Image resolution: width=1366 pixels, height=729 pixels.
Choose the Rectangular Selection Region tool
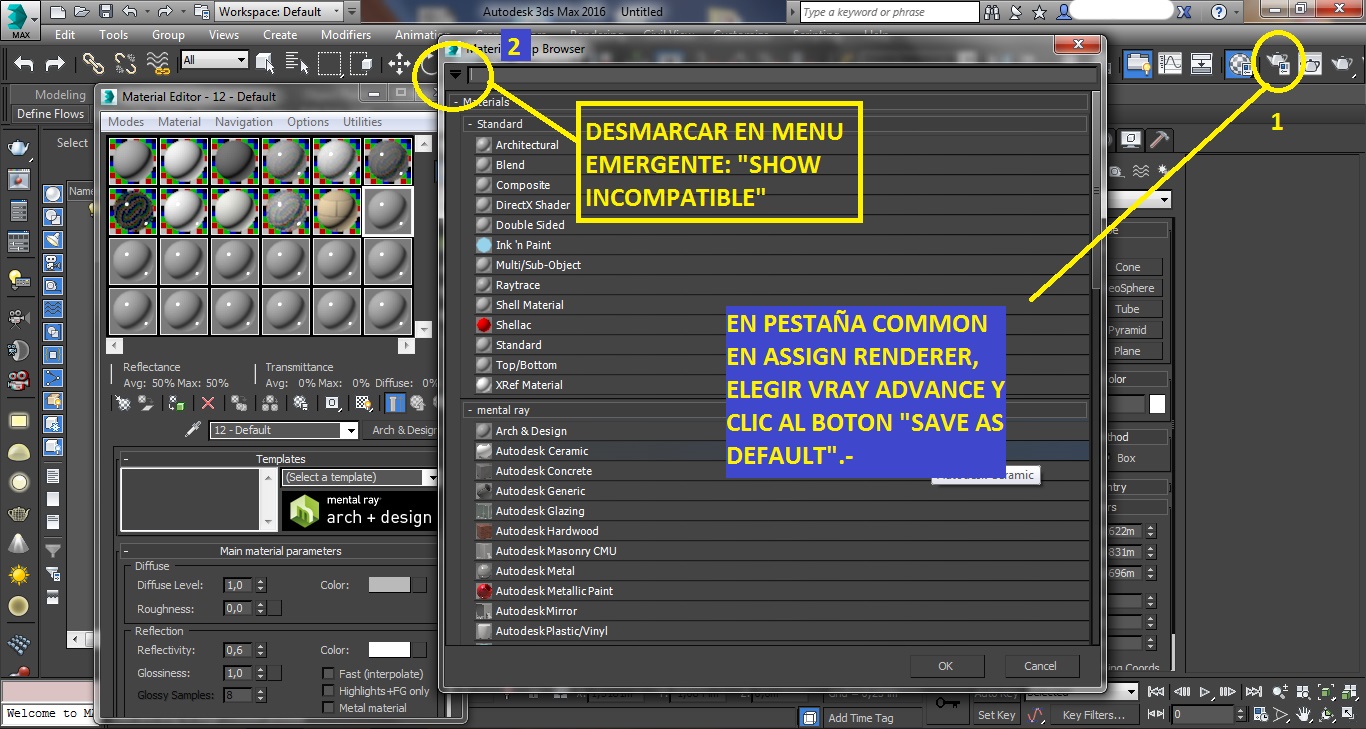(x=329, y=63)
